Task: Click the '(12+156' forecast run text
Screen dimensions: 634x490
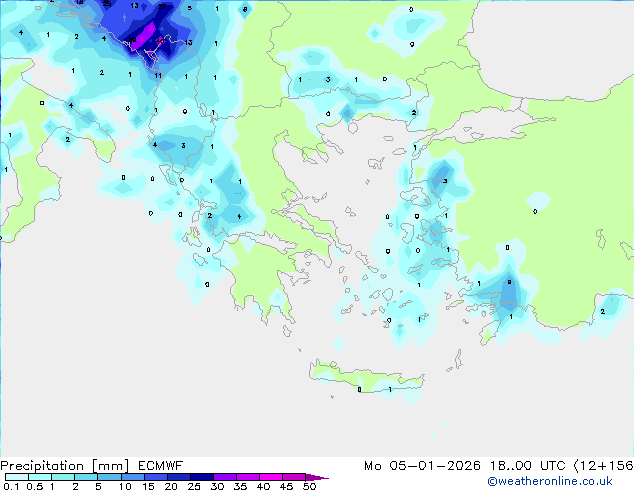Action: pyautogui.click(x=603, y=466)
